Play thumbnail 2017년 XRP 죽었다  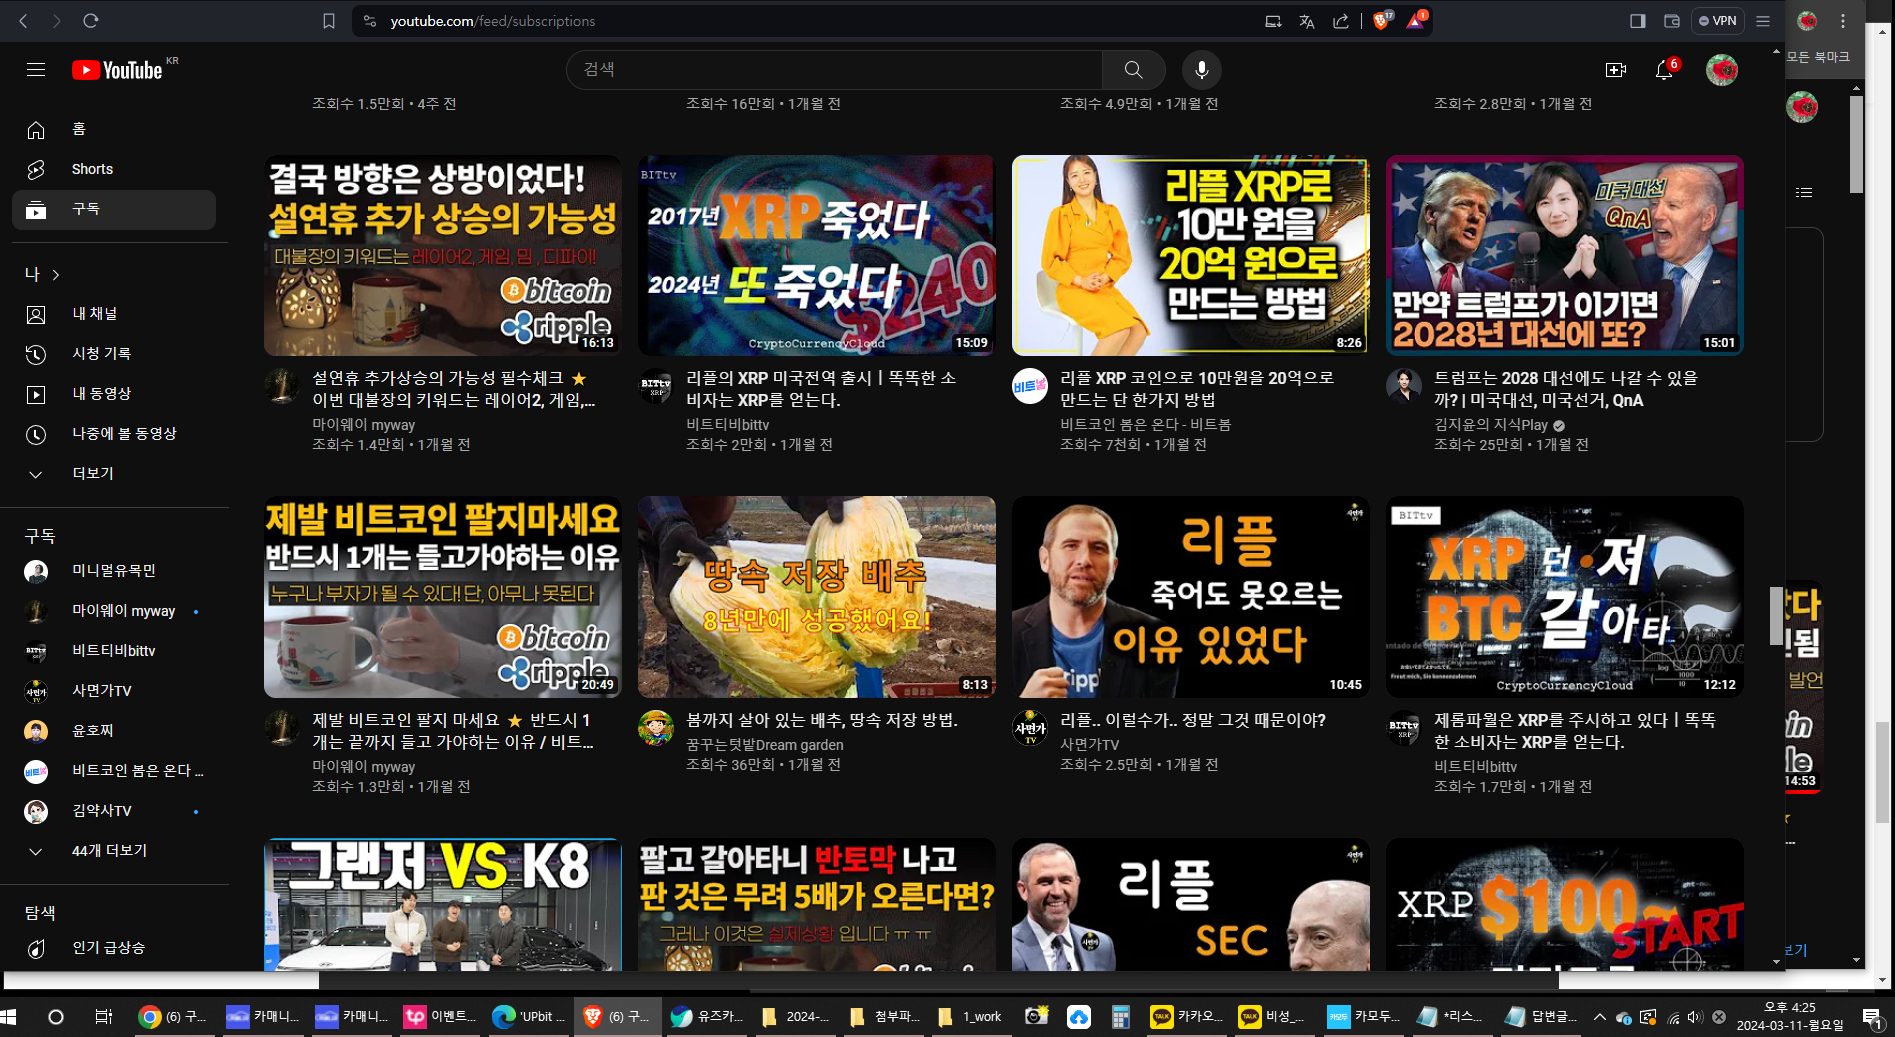point(816,255)
